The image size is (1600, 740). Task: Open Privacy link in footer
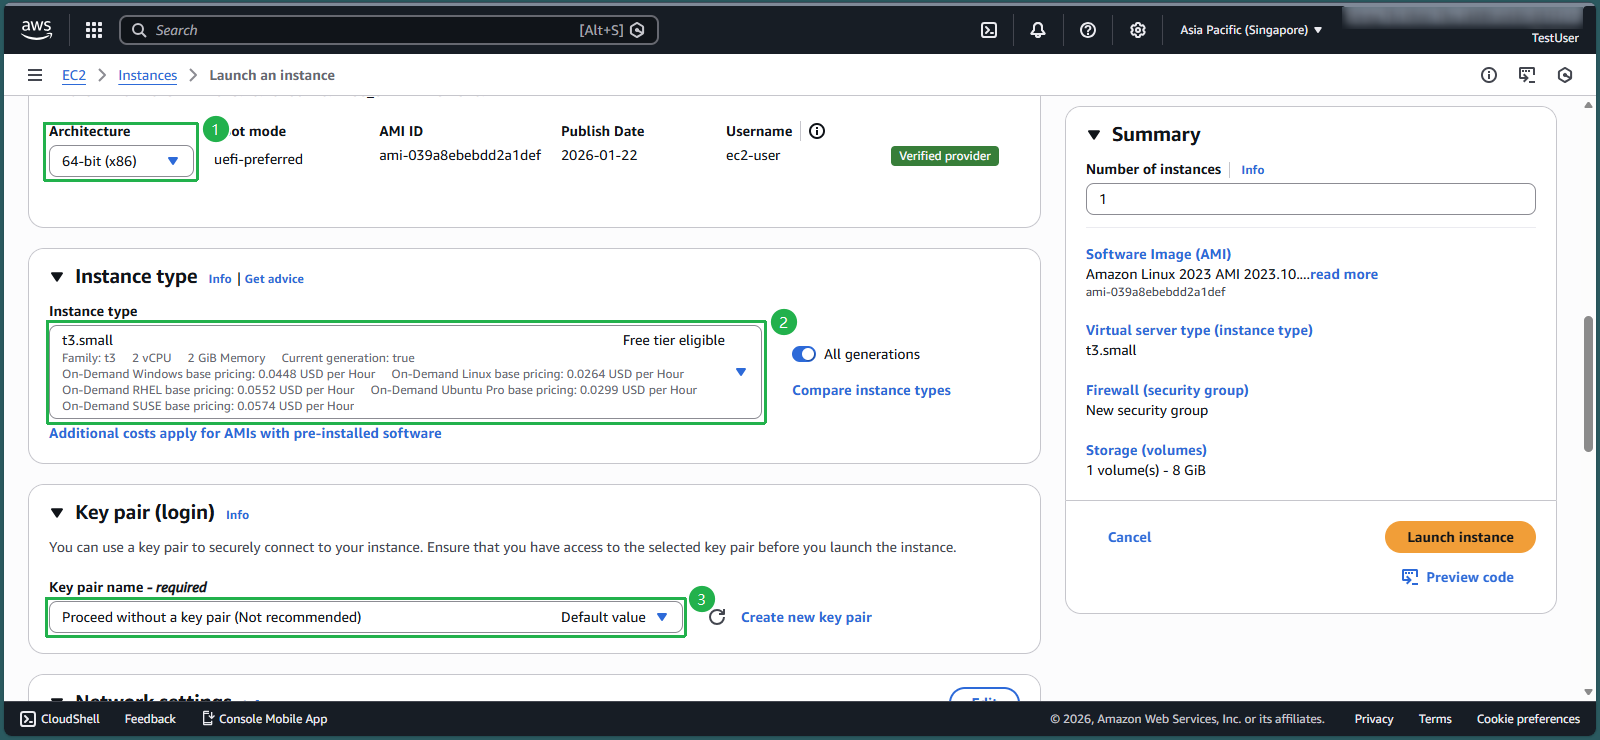click(x=1373, y=719)
